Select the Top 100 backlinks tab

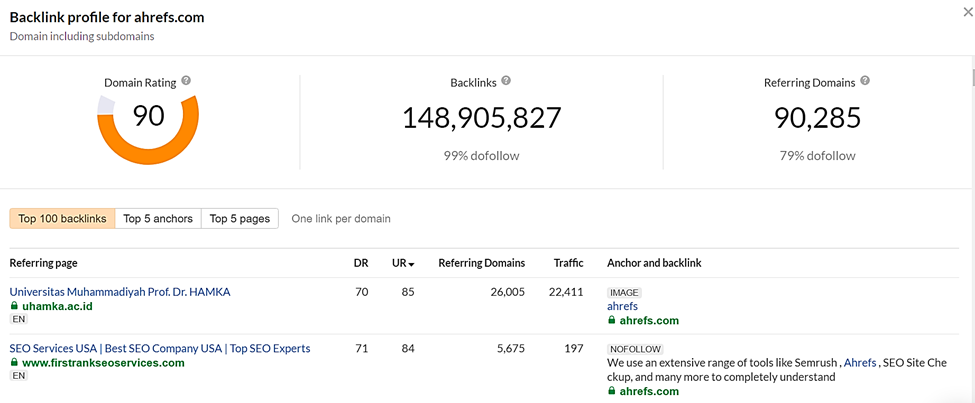coord(62,218)
